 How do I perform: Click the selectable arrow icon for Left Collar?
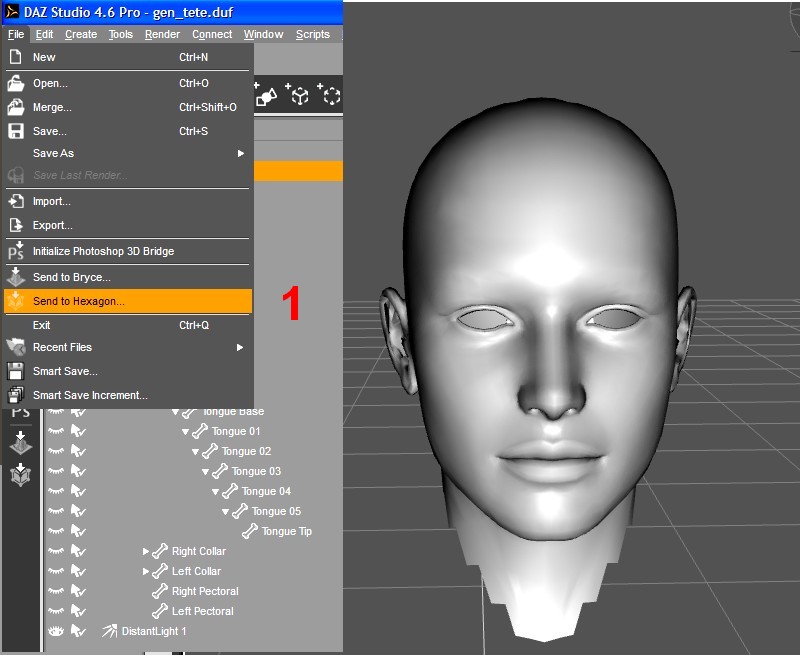click(x=78, y=571)
